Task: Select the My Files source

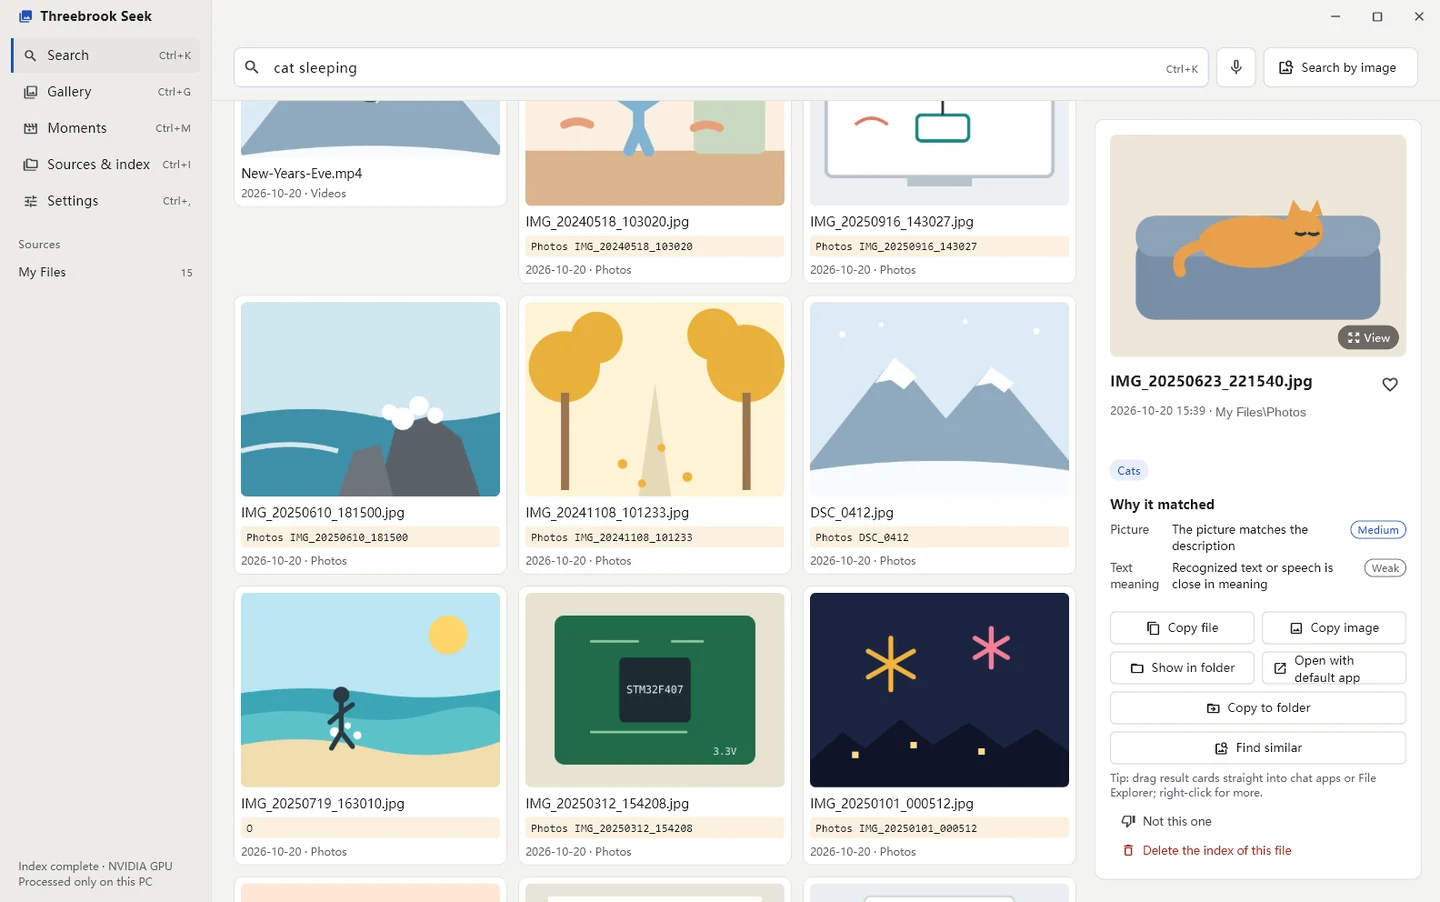Action: click(106, 272)
